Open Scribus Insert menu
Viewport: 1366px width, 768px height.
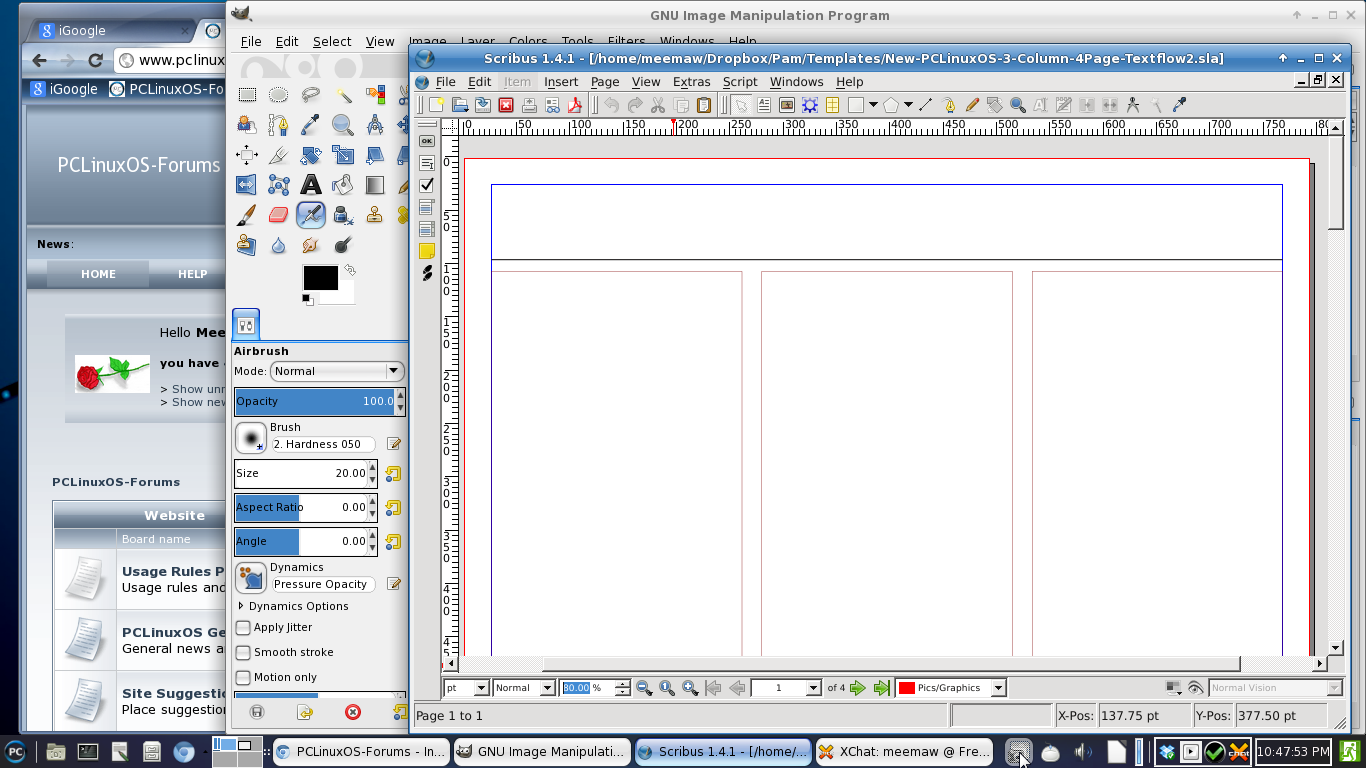pyautogui.click(x=561, y=82)
